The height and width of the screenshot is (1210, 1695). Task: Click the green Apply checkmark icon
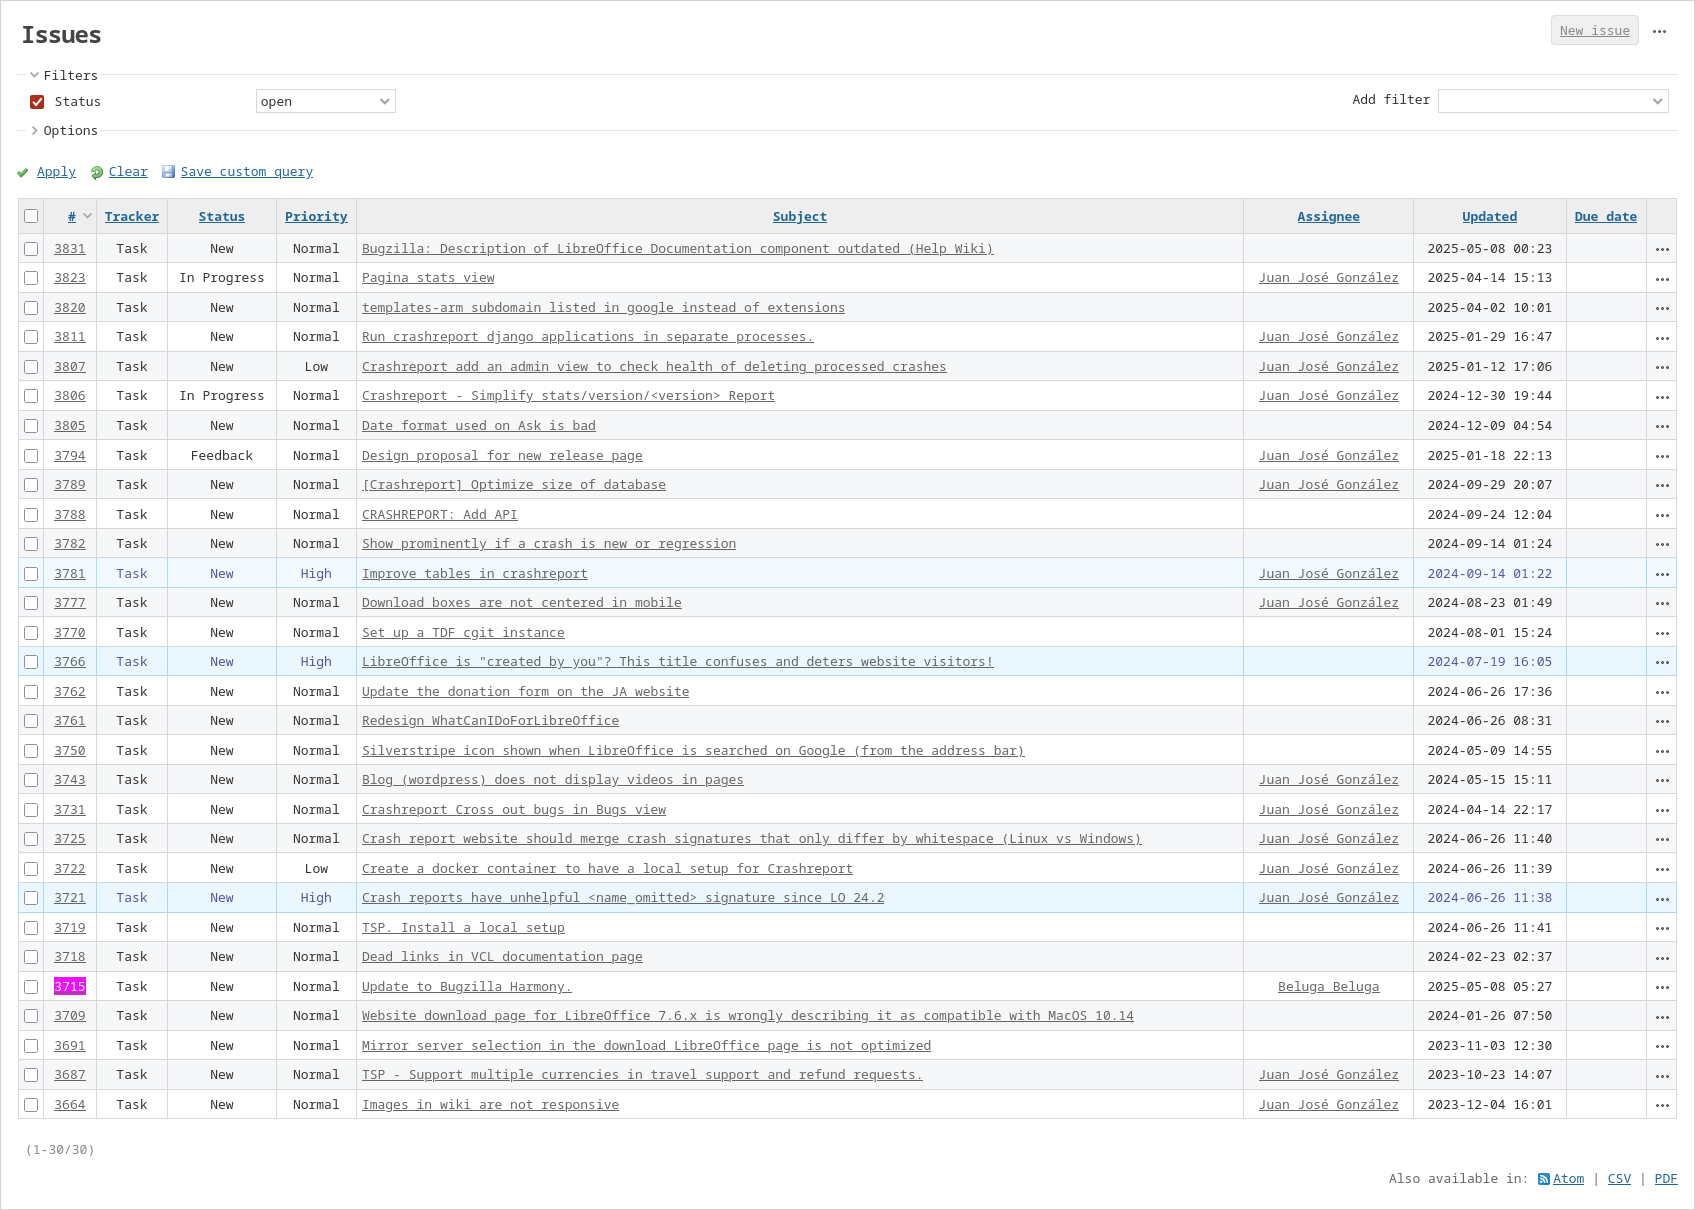[23, 172]
